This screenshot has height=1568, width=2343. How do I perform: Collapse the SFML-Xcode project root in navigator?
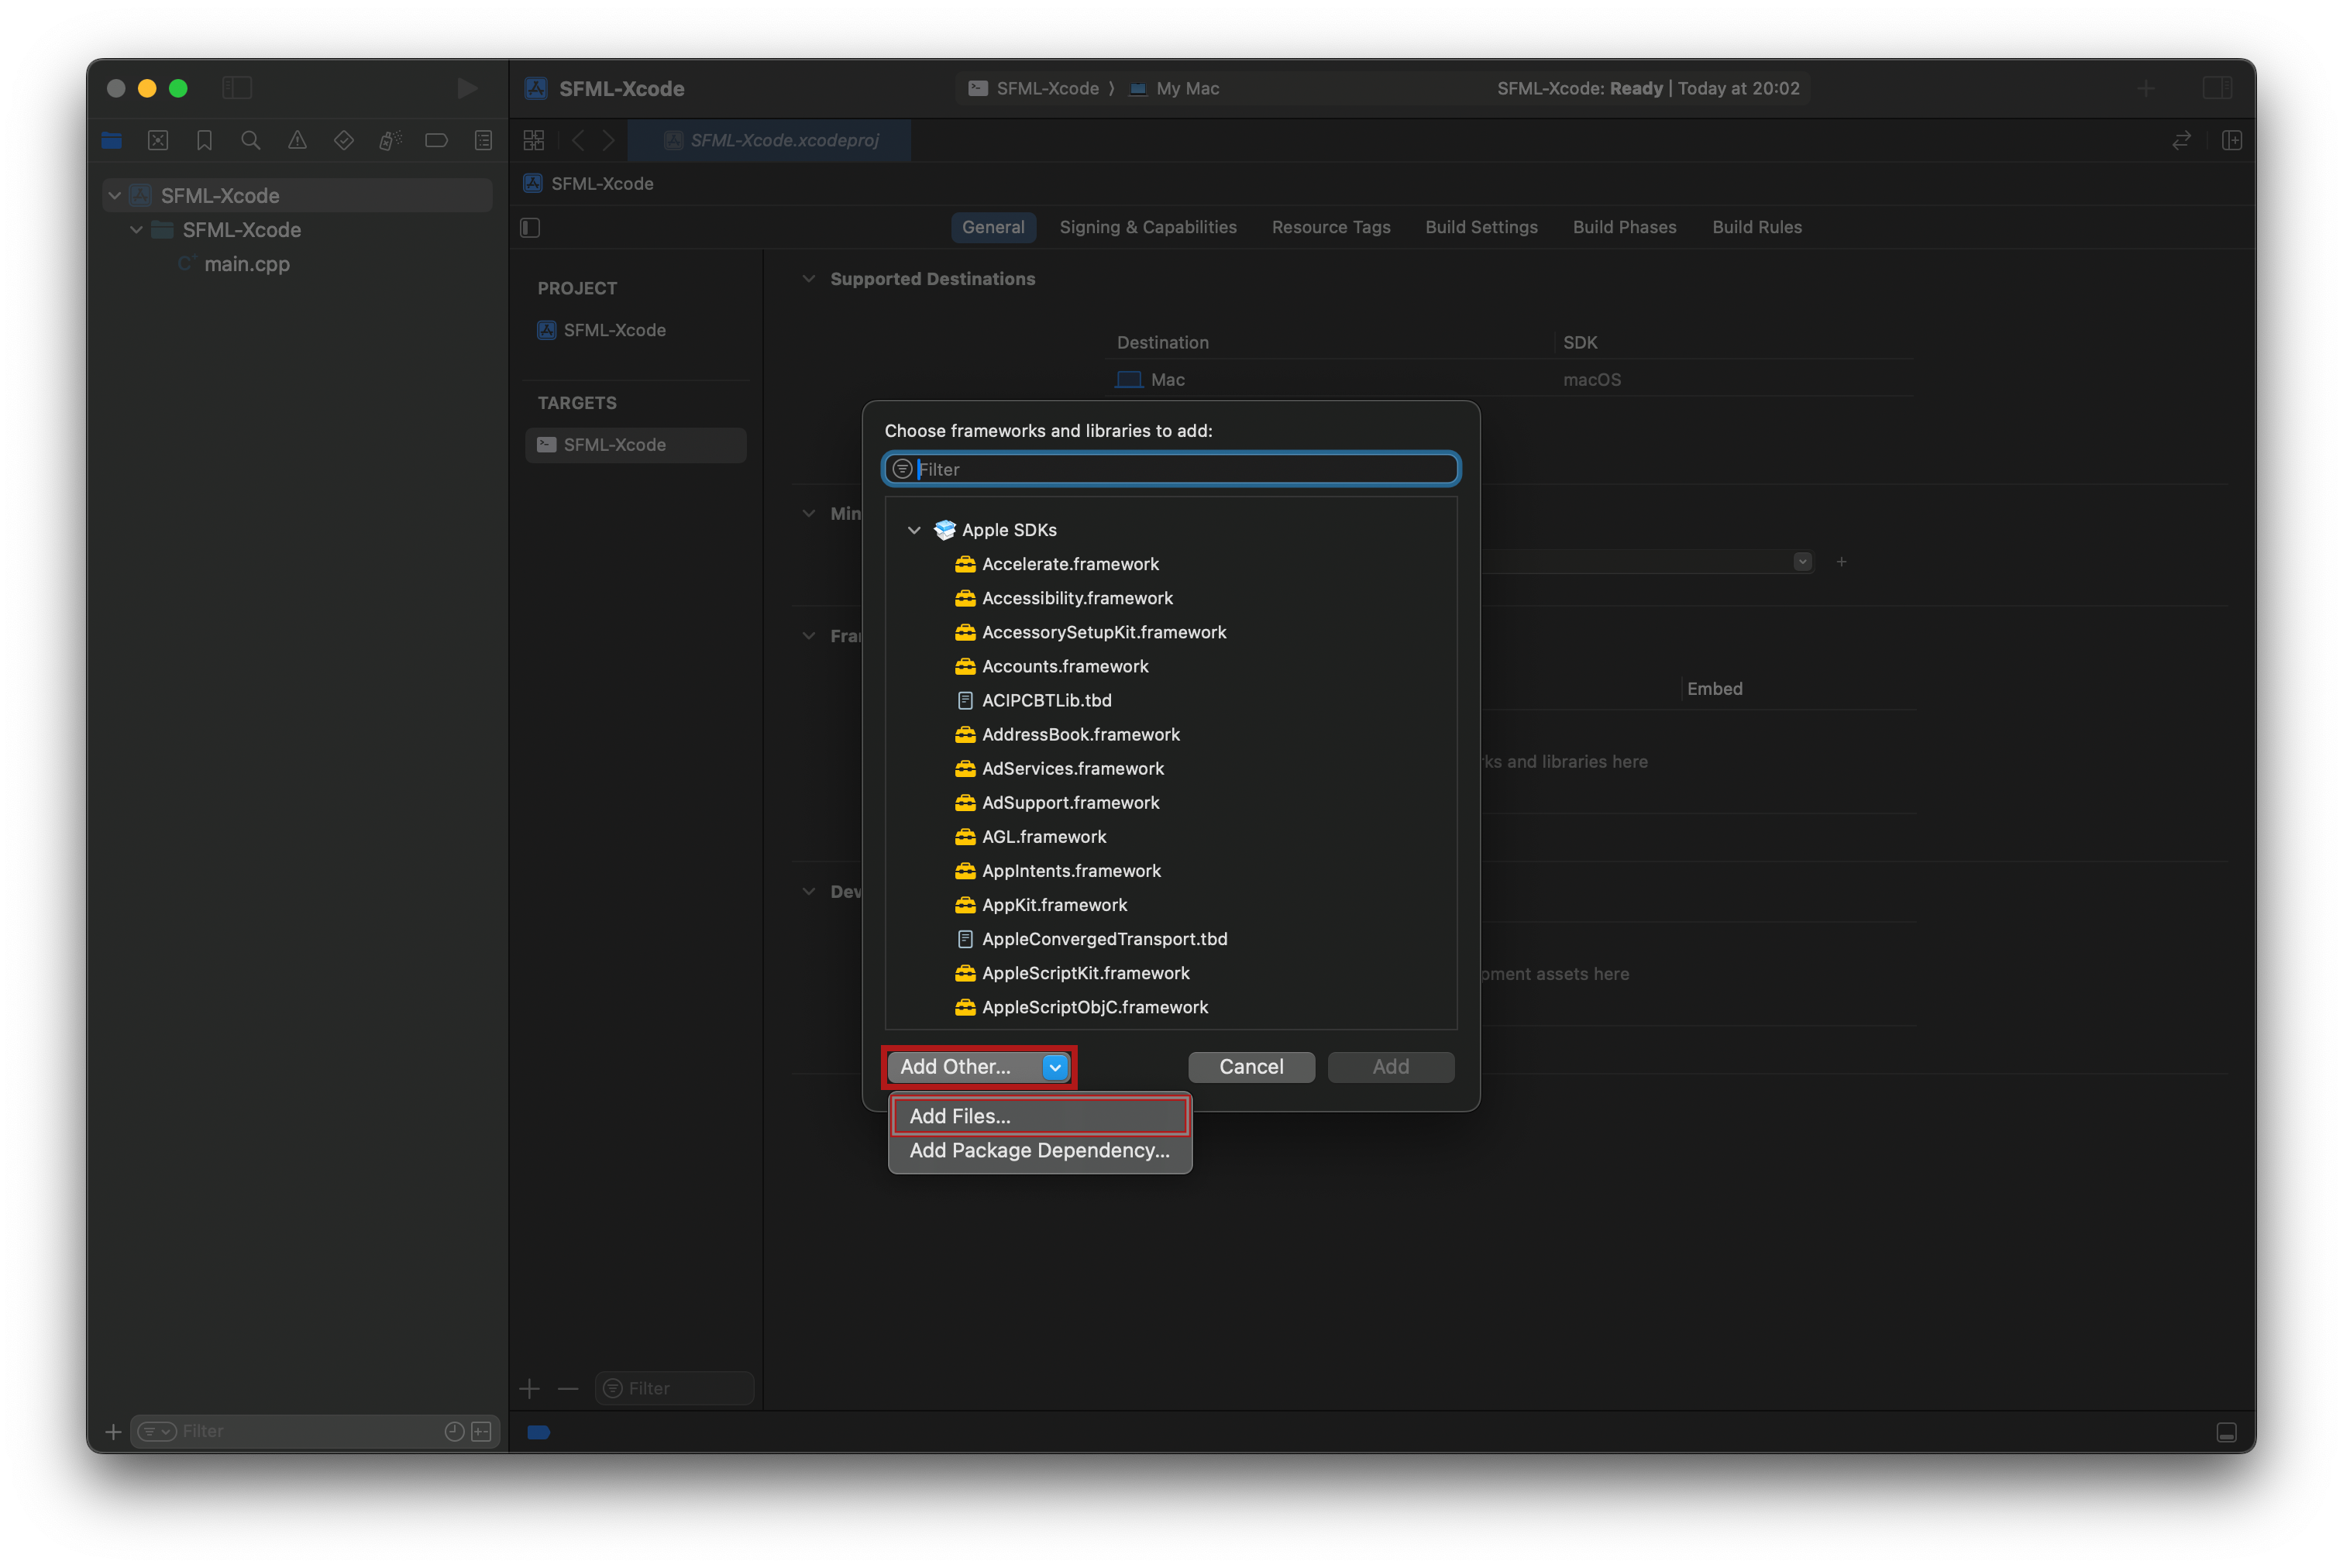[x=115, y=195]
